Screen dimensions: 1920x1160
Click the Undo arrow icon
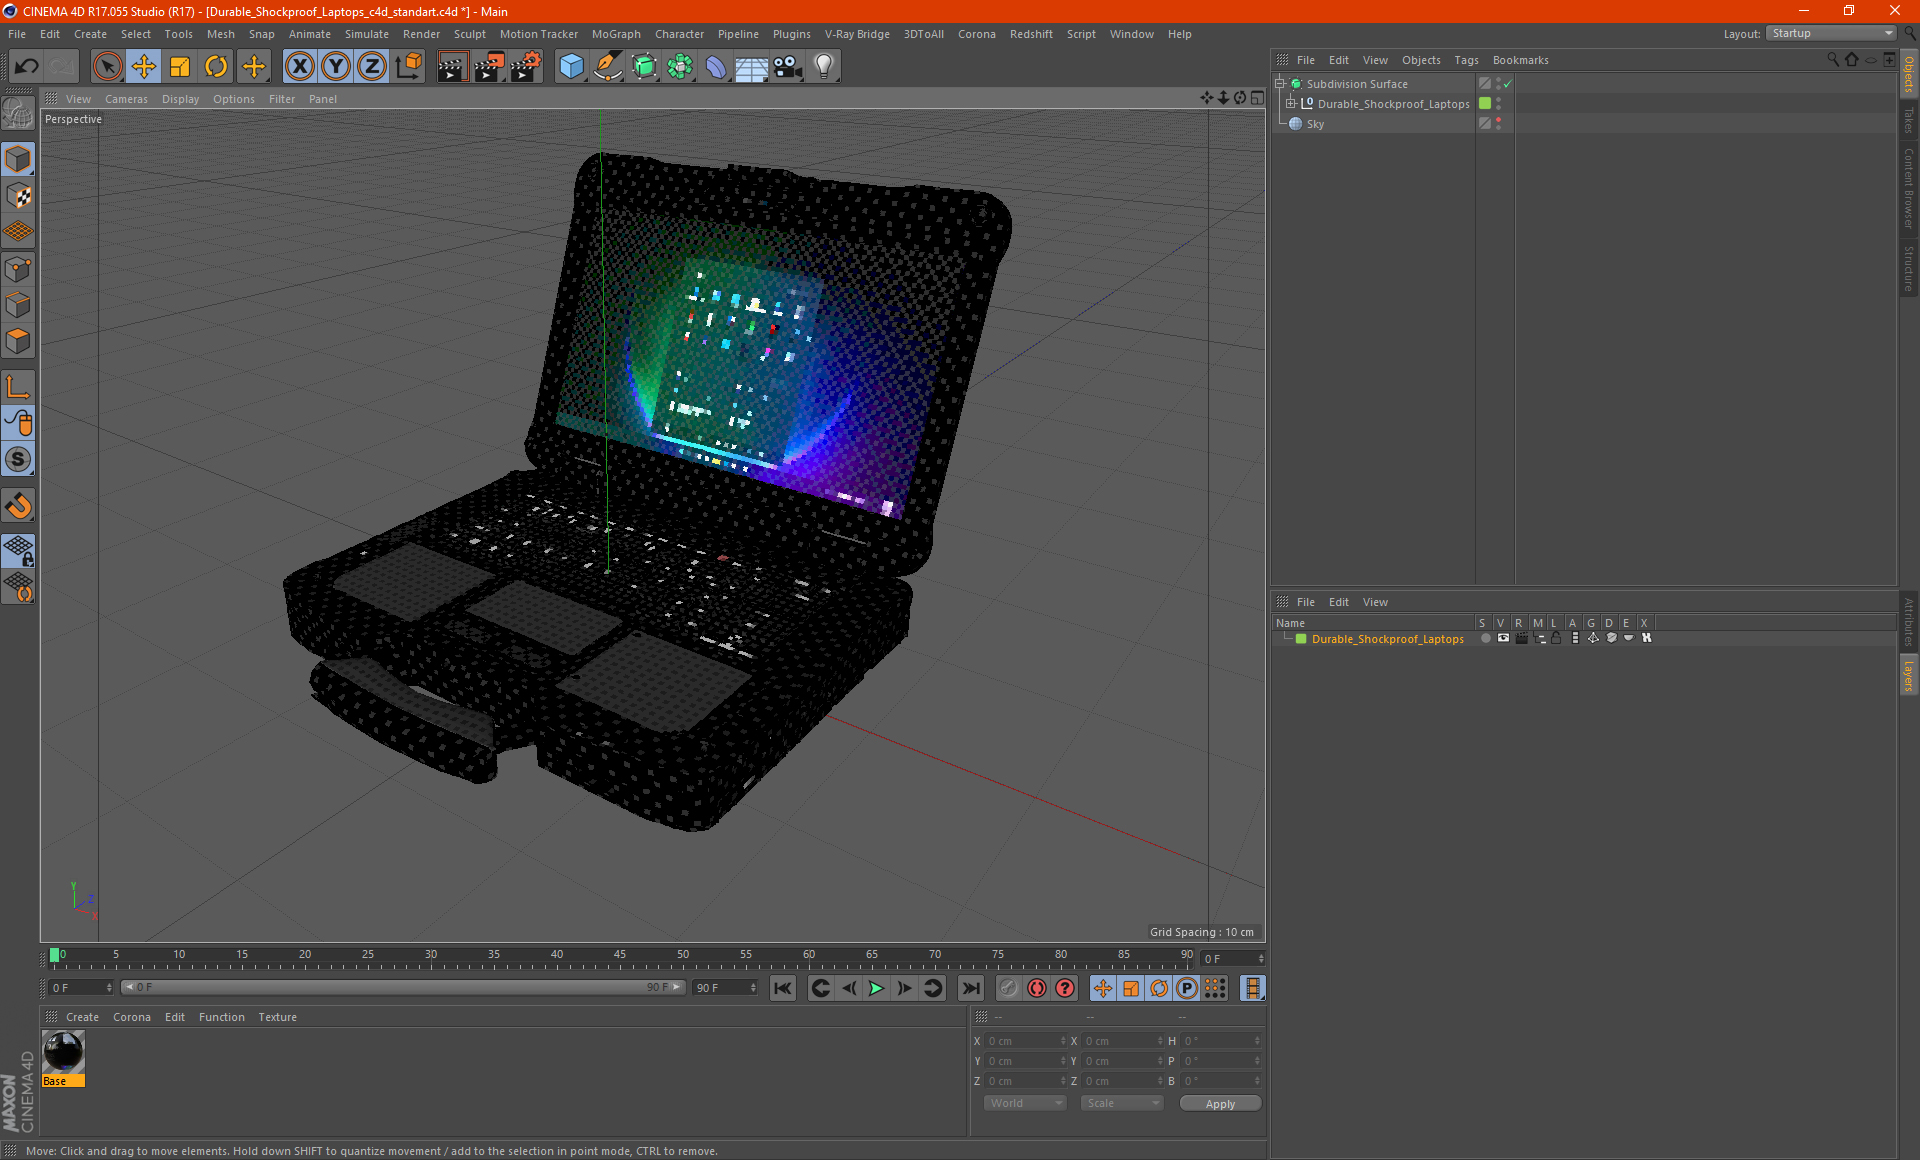coord(27,67)
